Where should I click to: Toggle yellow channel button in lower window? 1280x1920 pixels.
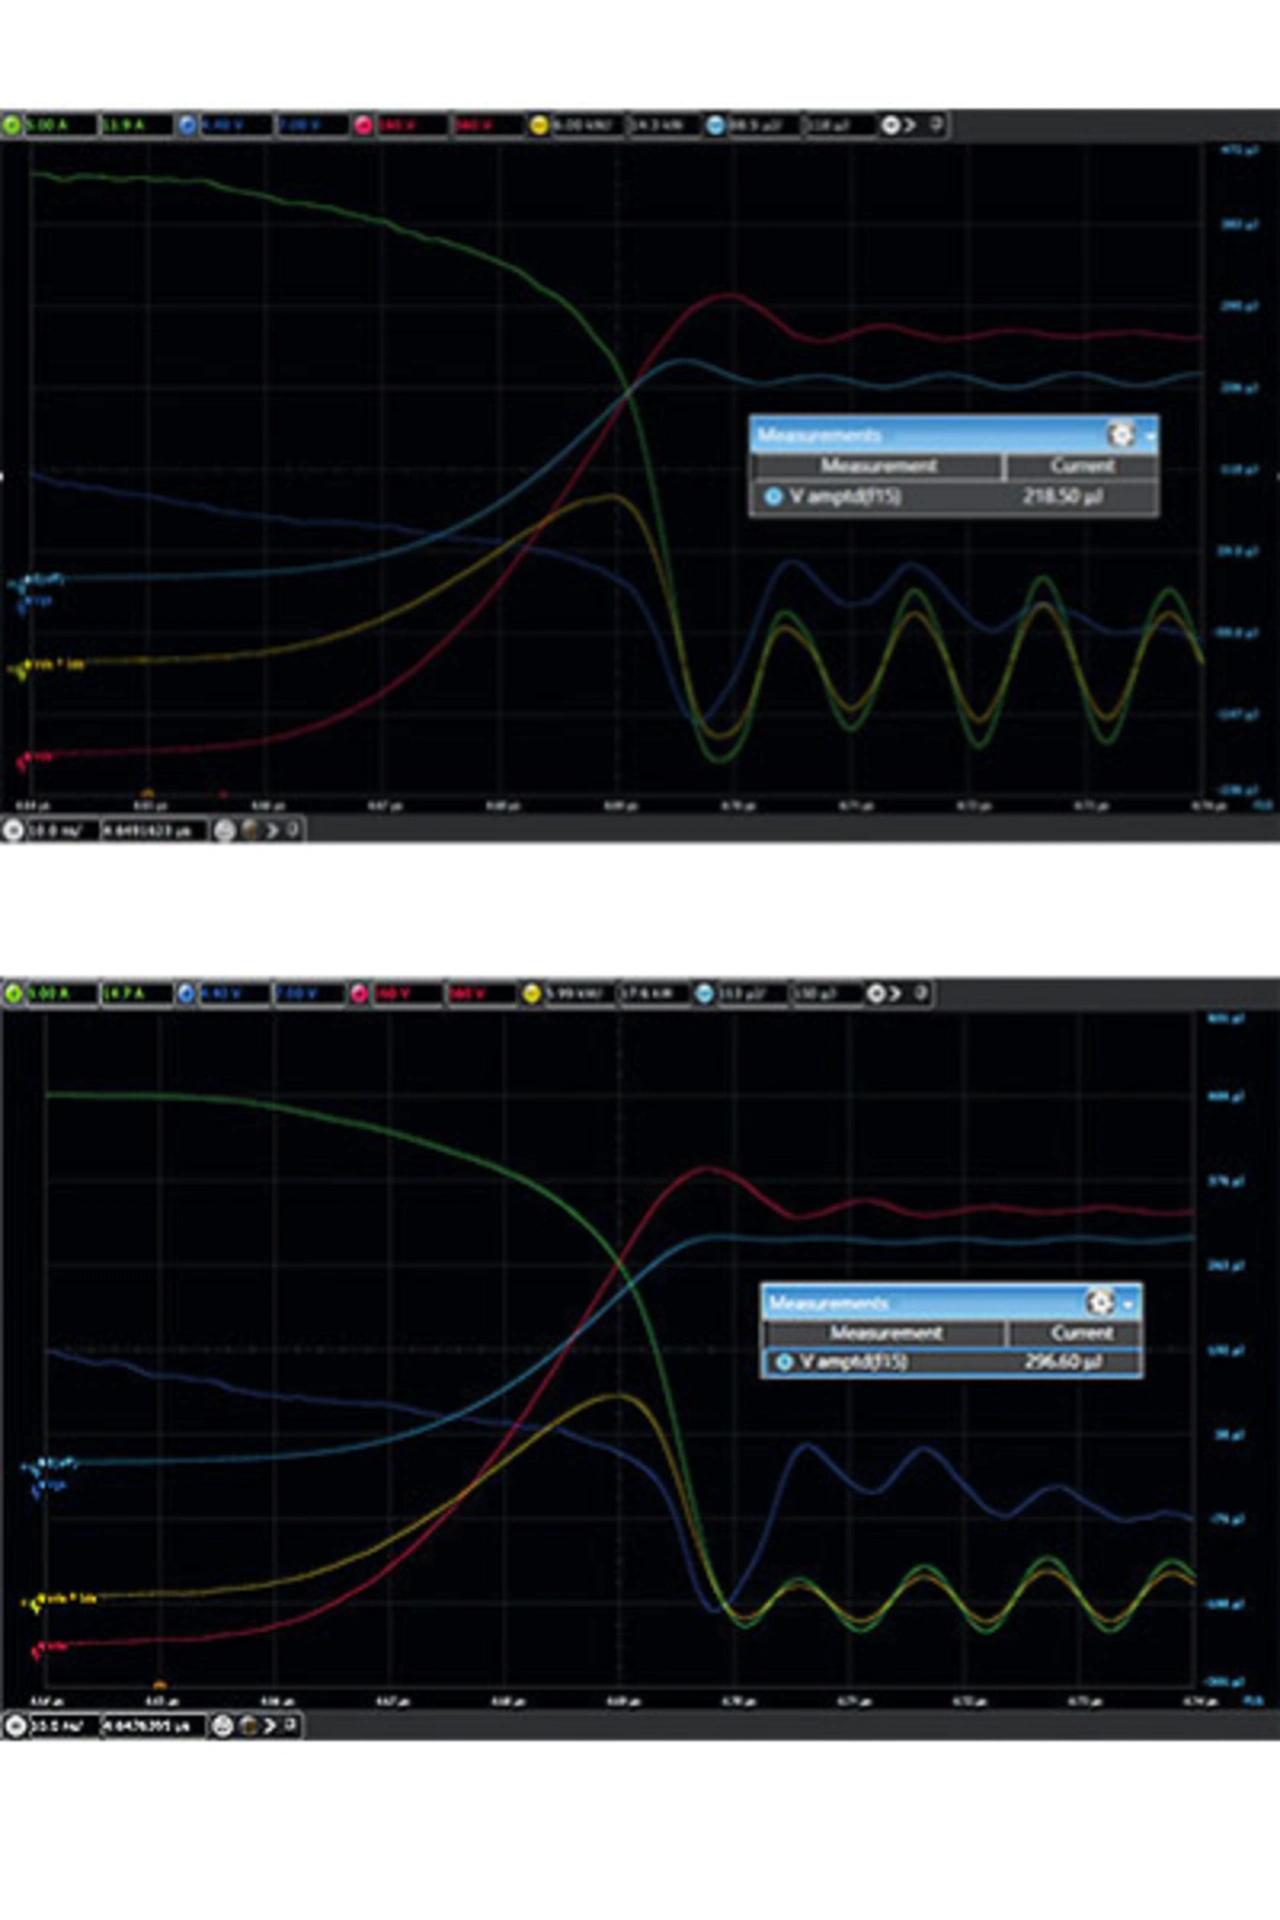[x=532, y=993]
